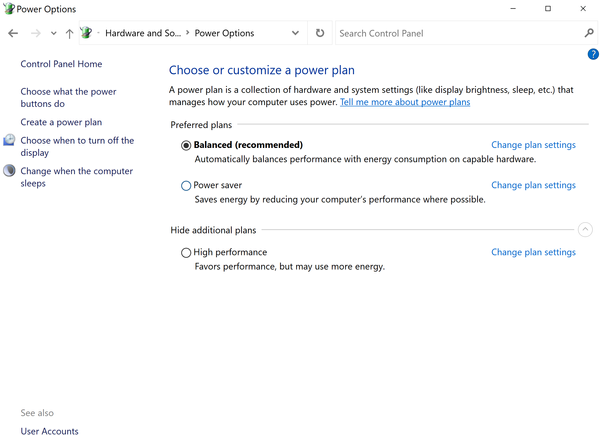Go to Control Panel Home
Viewport: 600px width, 448px height.
coord(61,64)
